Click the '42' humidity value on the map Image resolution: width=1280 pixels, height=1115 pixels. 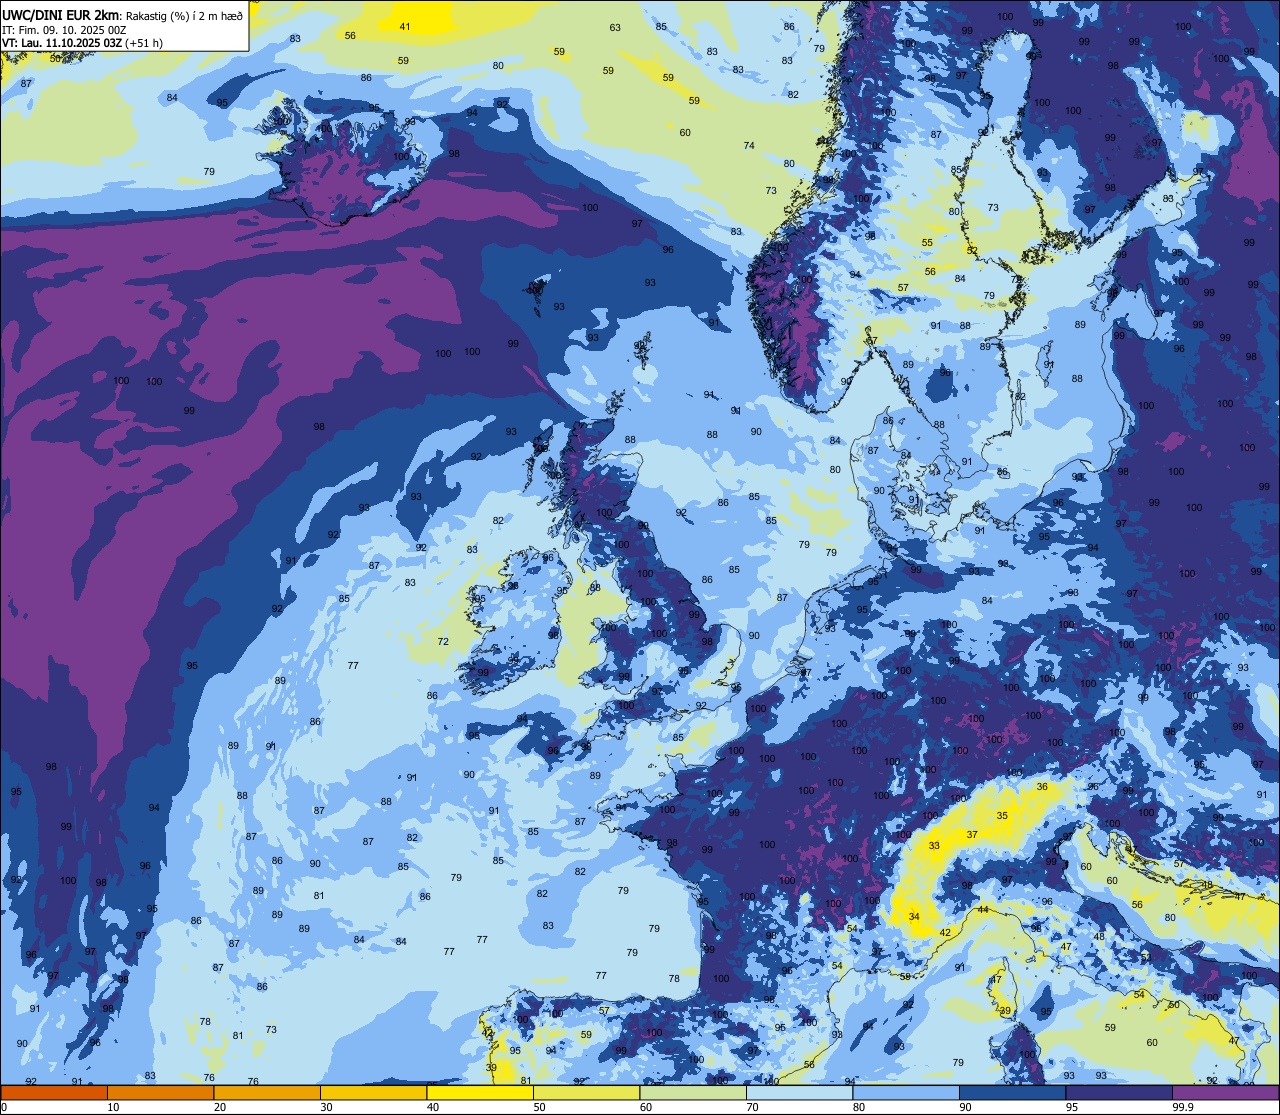pyautogui.click(x=945, y=932)
